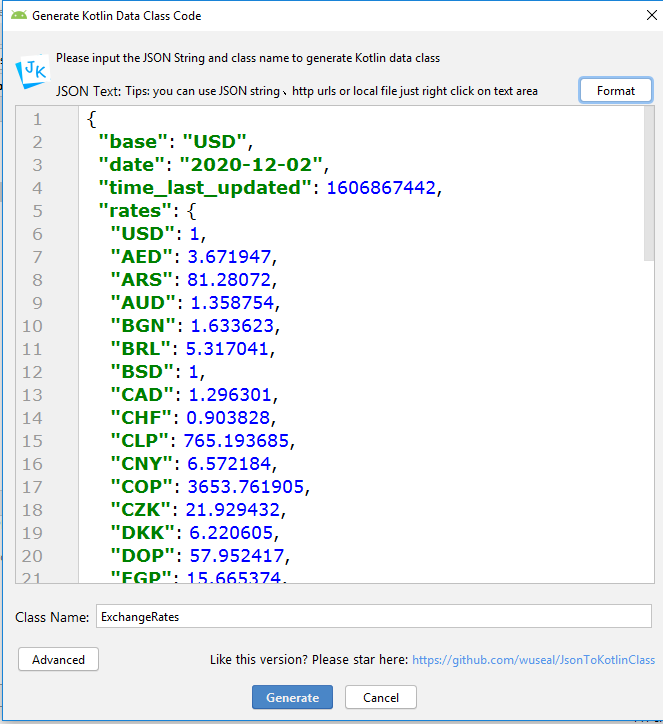Screen dimensions: 663x724
Task: Open the JsonToKotlinClass GitHub link
Action: pyautogui.click(x=533, y=660)
